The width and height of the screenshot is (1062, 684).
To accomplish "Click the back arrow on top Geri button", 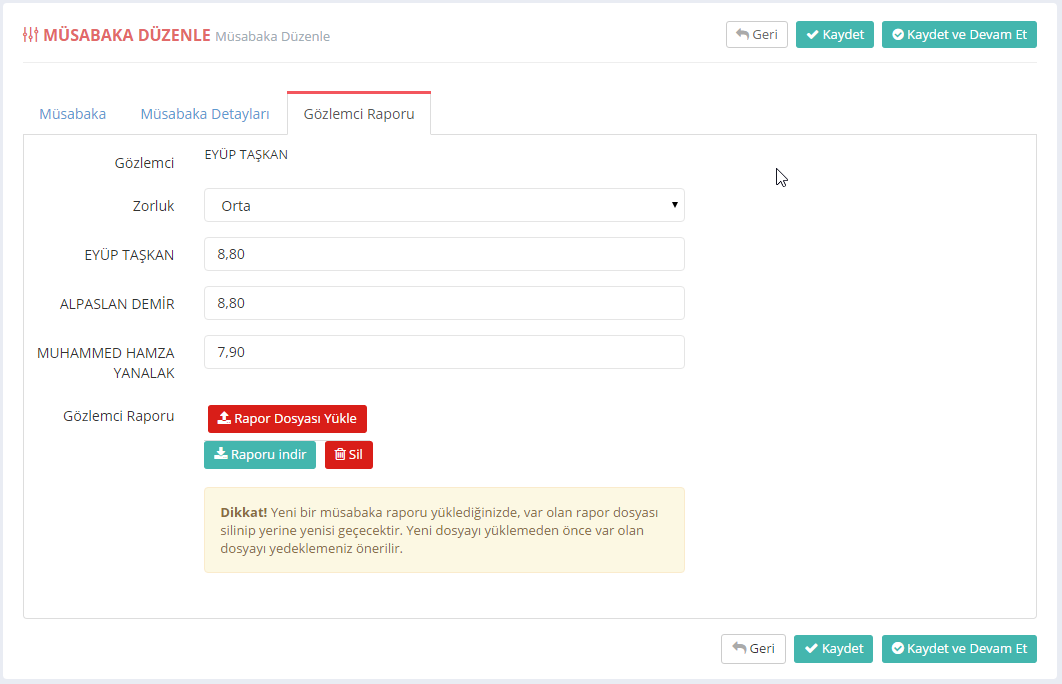I will pos(742,34).
